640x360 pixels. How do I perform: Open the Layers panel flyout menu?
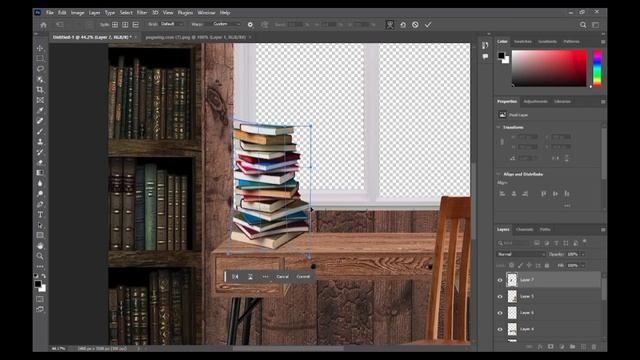pos(603,230)
